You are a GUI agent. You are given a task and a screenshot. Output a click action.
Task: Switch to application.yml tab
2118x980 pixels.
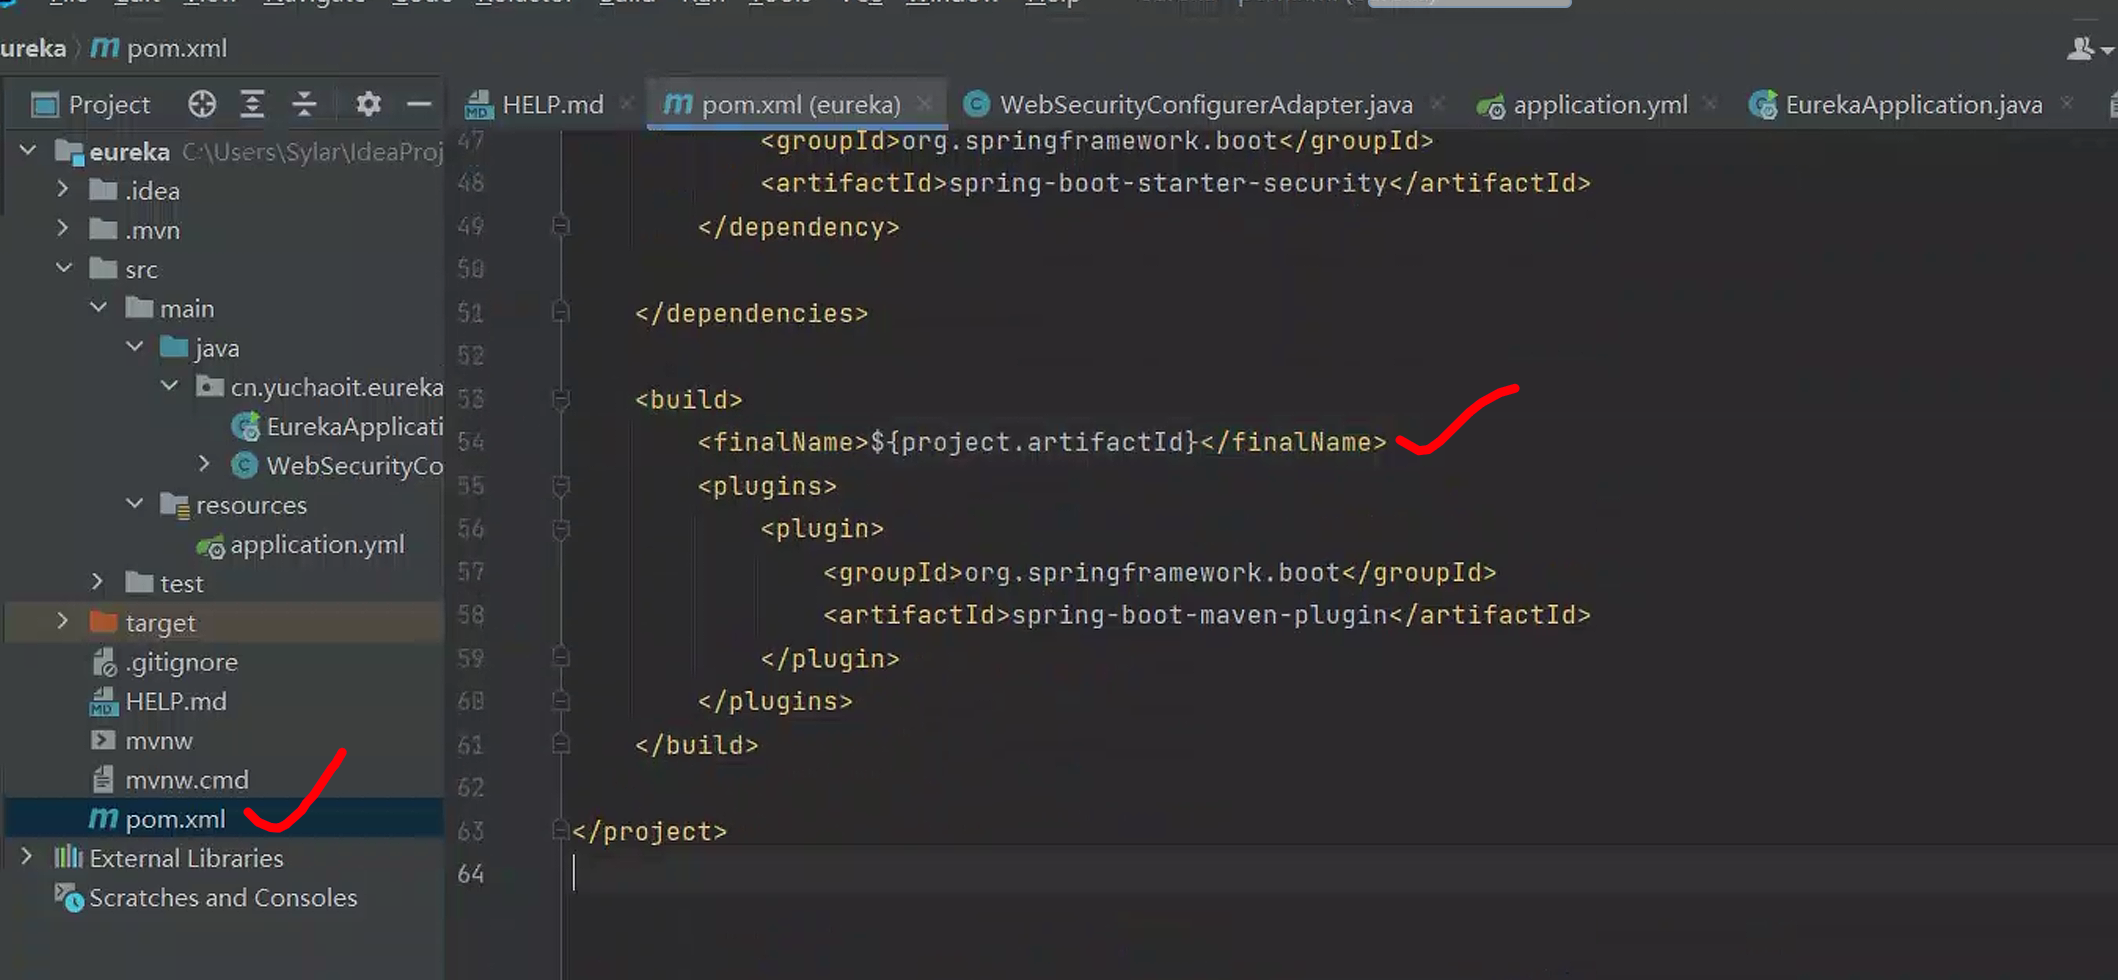click(1598, 104)
